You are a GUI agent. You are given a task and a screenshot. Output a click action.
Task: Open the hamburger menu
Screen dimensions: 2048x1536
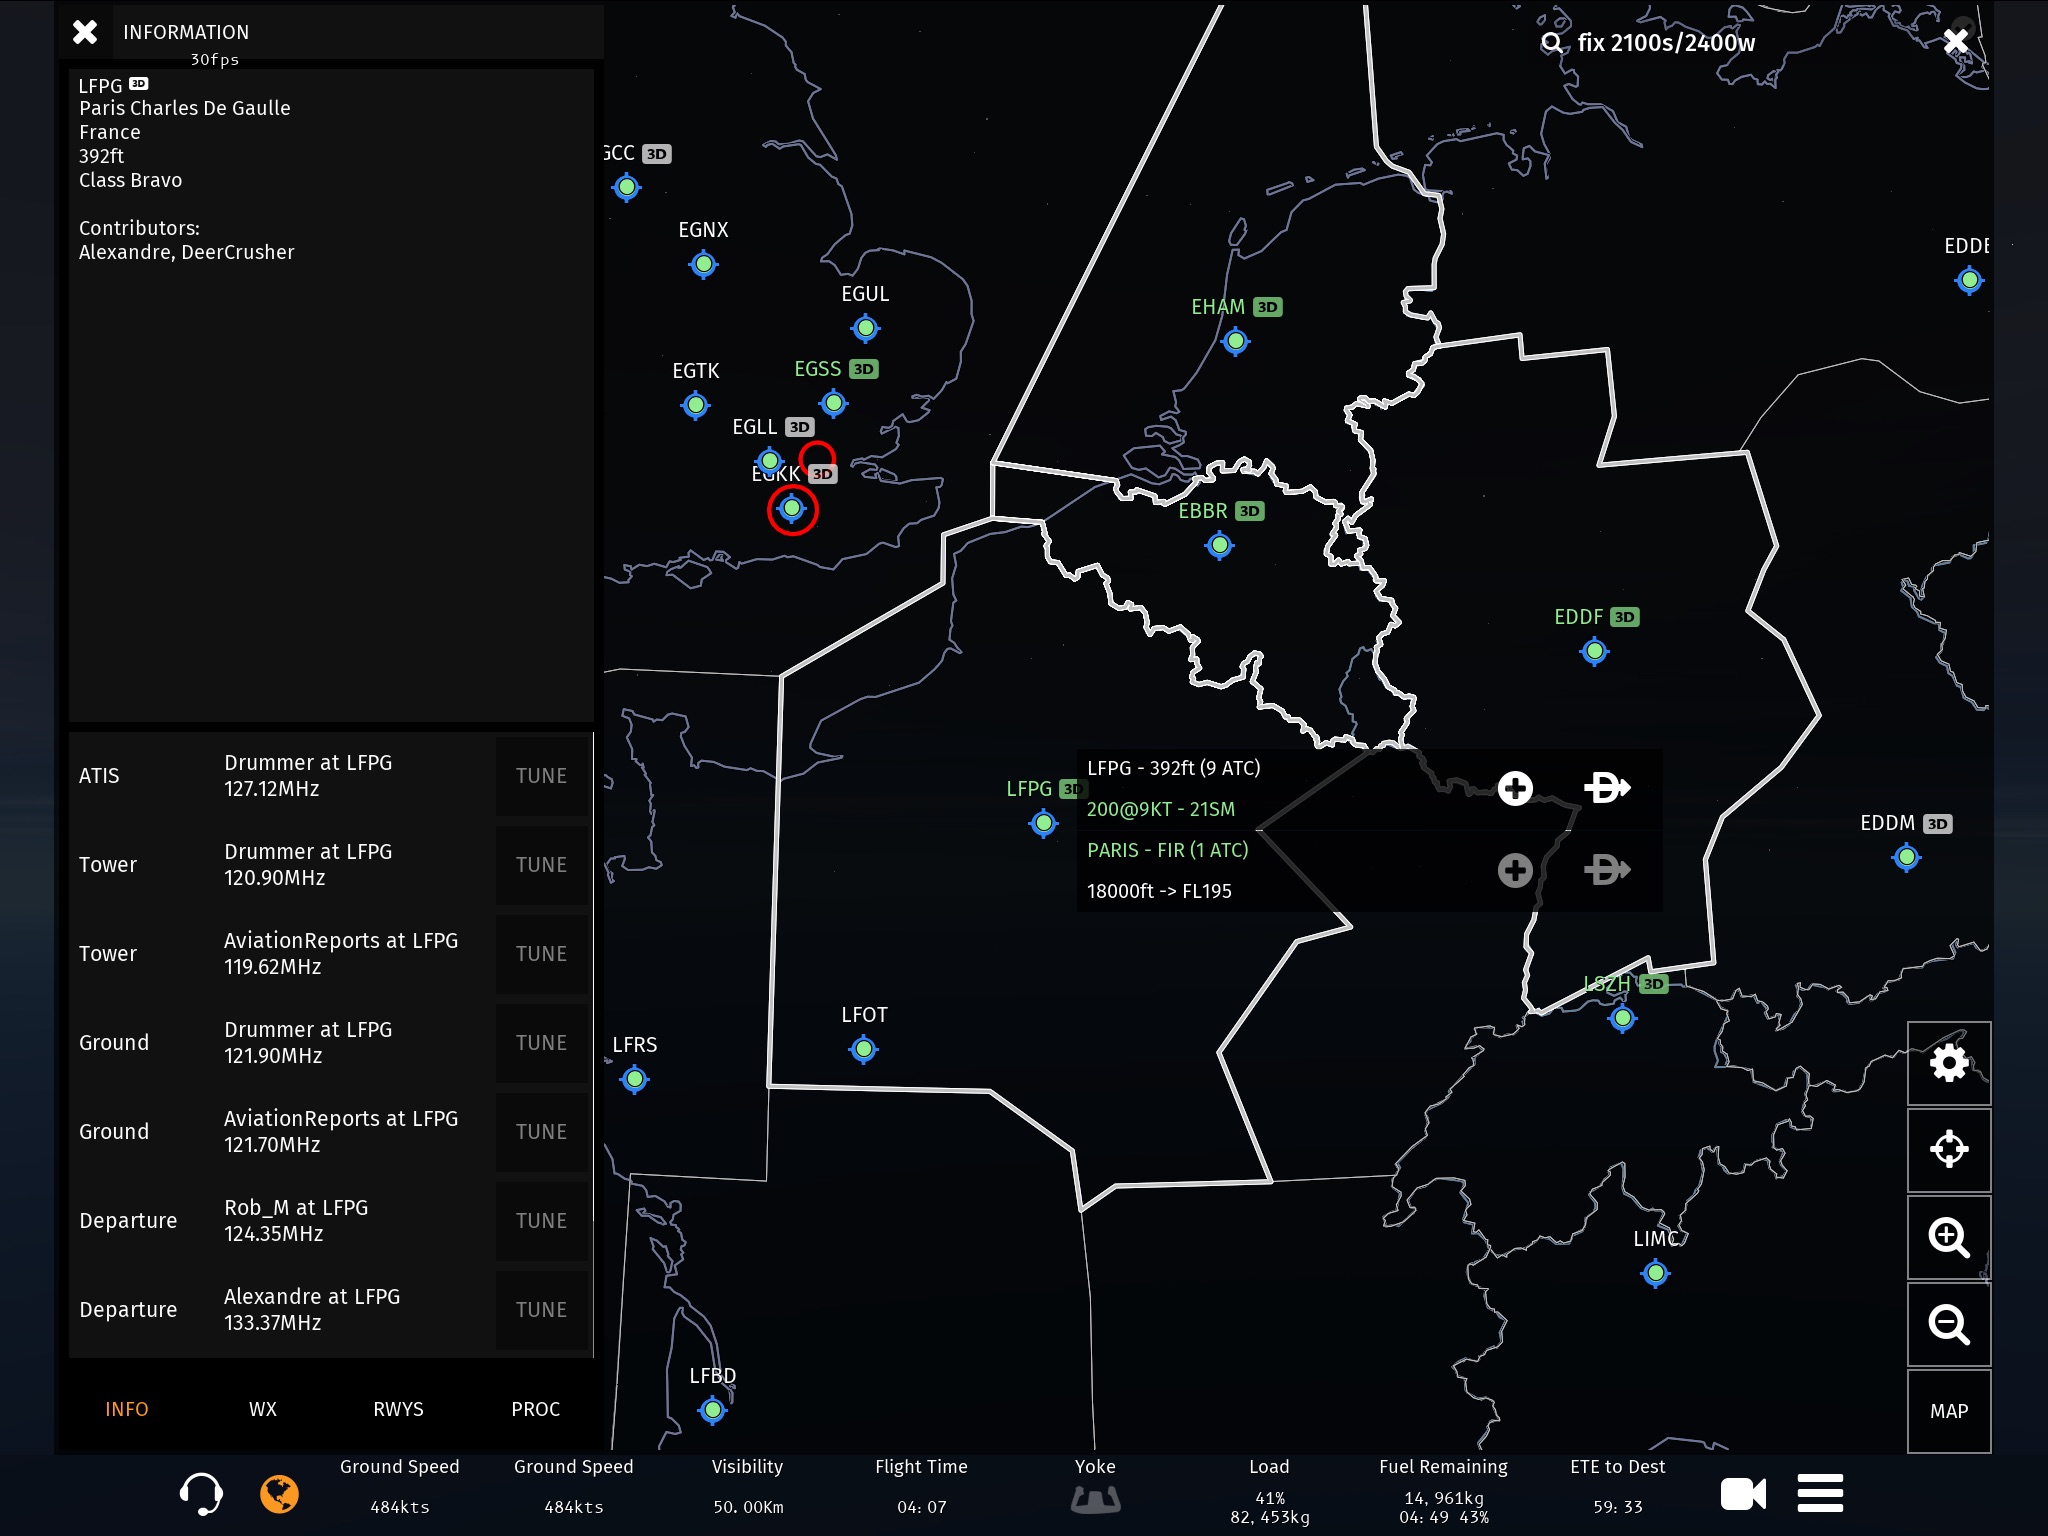tap(1820, 1493)
